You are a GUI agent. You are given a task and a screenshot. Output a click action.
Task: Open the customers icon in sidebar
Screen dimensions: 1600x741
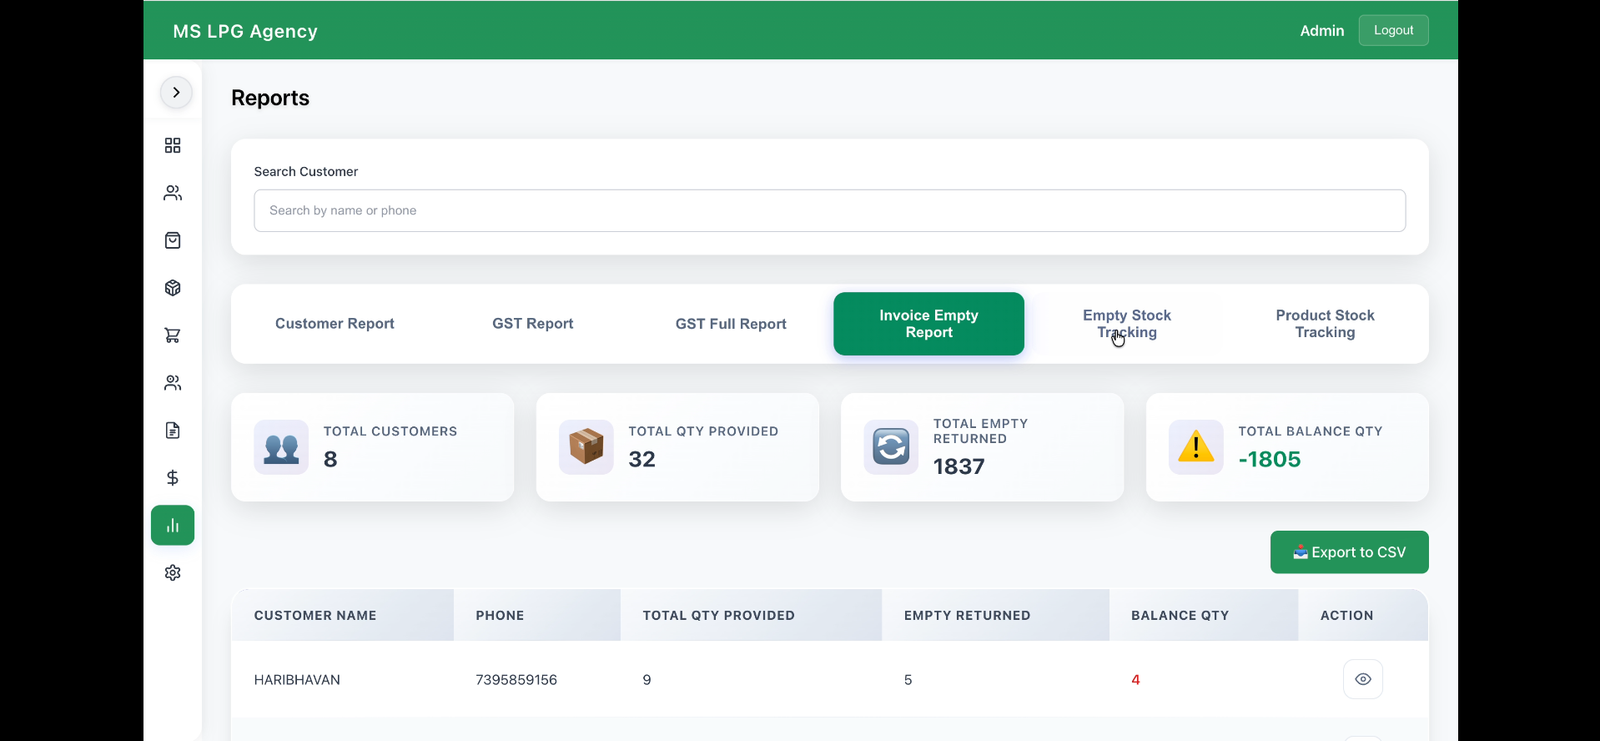tap(172, 193)
